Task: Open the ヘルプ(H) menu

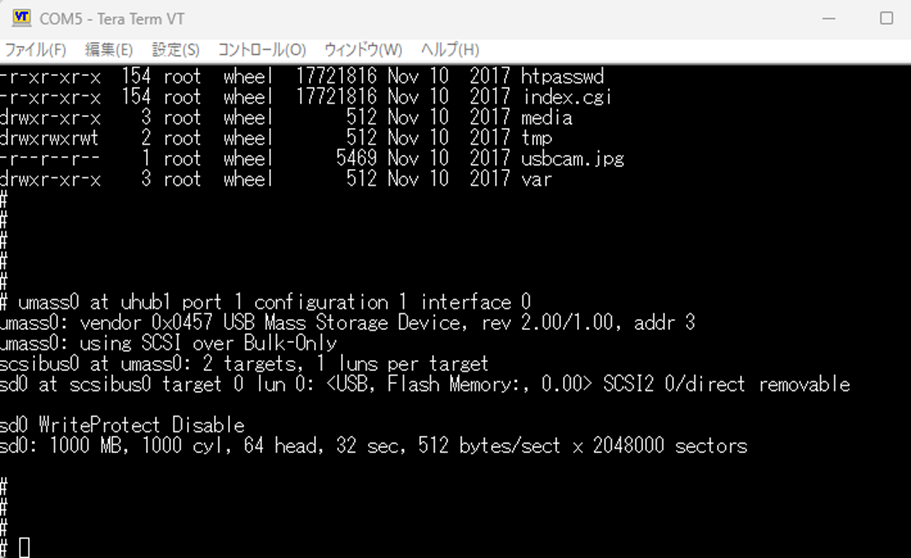Action: tap(449, 50)
